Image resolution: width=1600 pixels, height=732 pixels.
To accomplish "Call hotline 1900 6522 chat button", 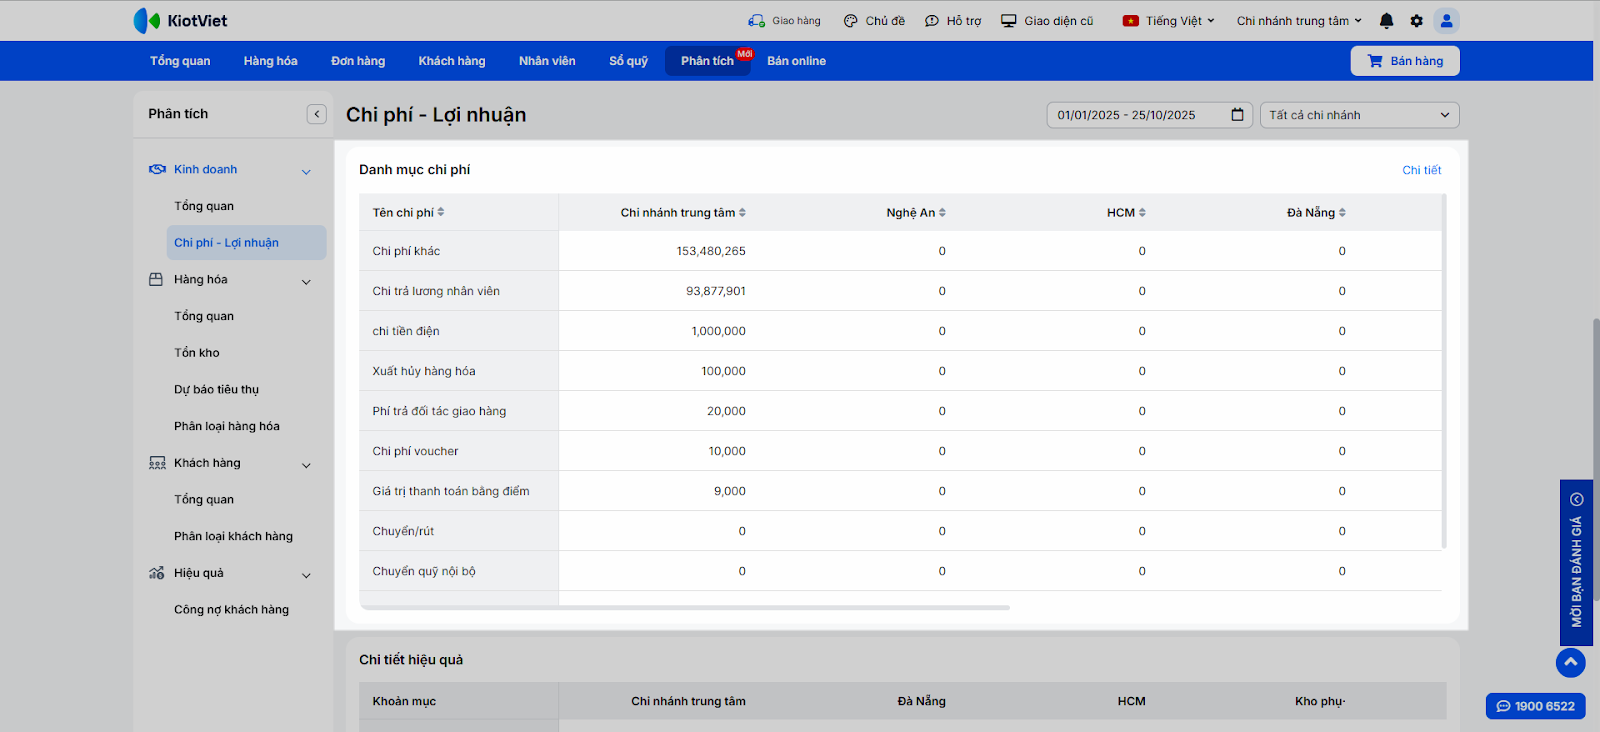I will point(1536,706).
